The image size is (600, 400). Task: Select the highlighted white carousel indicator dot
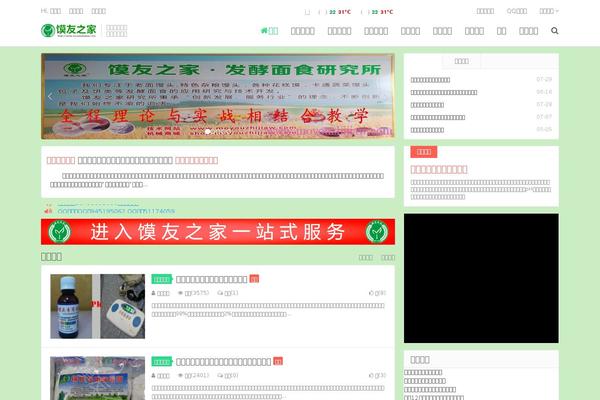click(208, 131)
